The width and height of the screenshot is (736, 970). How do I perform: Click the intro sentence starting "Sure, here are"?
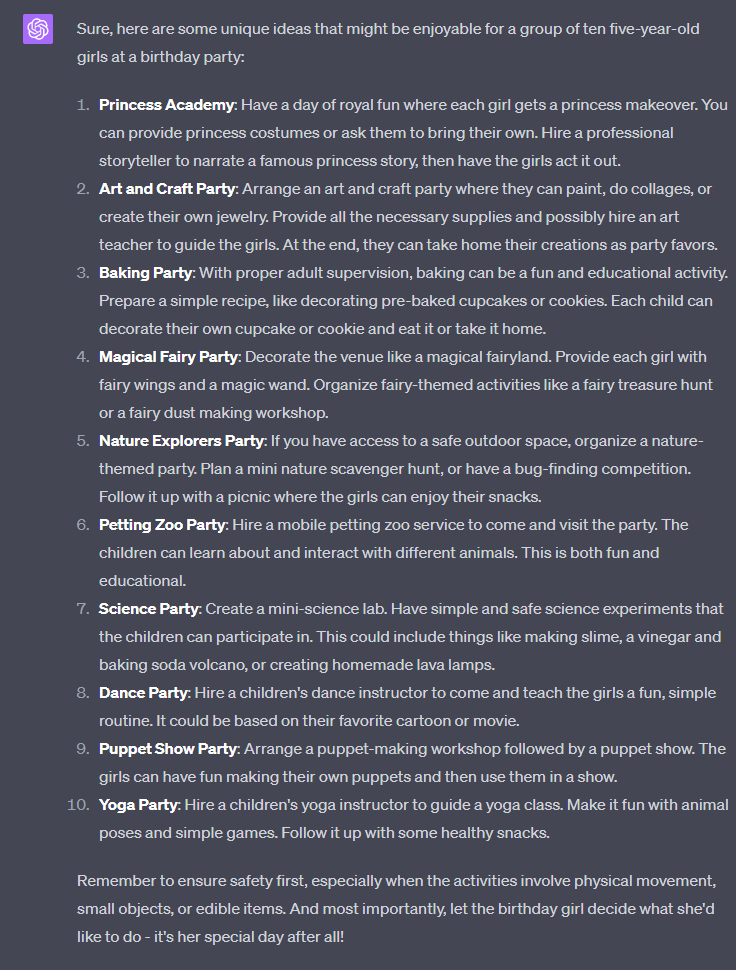tap(388, 42)
